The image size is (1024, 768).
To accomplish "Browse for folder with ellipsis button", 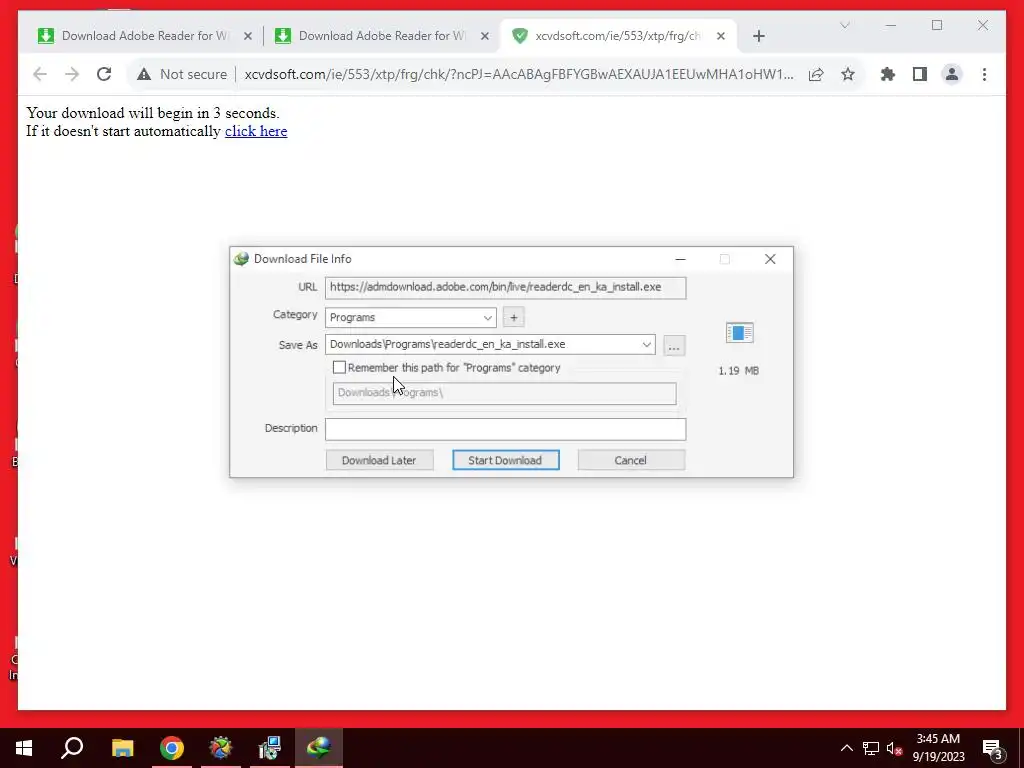I will [674, 345].
